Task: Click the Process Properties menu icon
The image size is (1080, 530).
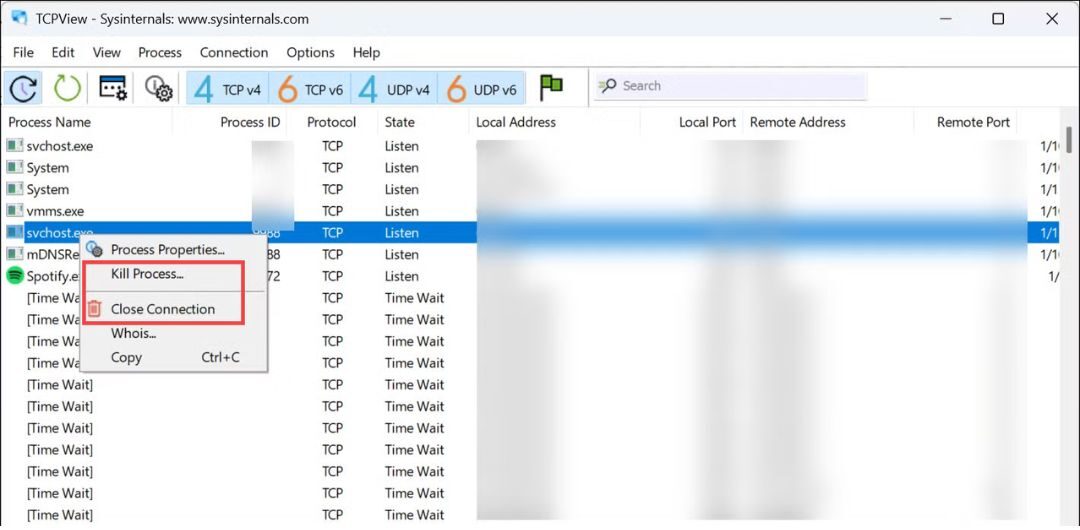Action: click(95, 249)
